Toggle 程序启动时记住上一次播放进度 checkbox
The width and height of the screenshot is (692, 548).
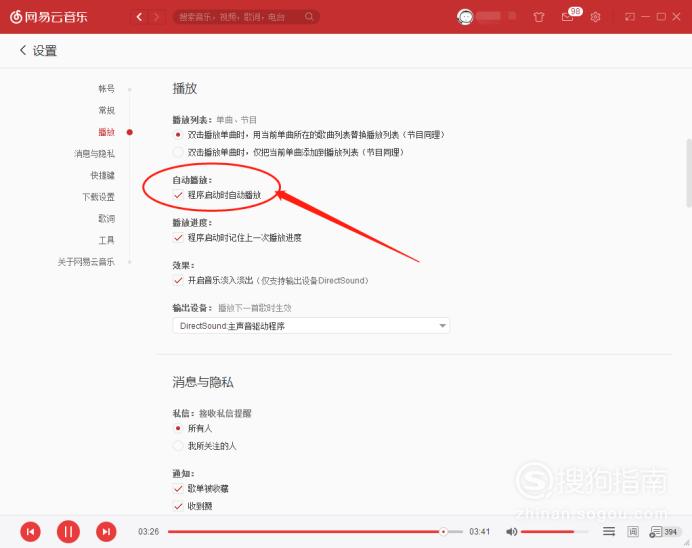click(x=178, y=237)
